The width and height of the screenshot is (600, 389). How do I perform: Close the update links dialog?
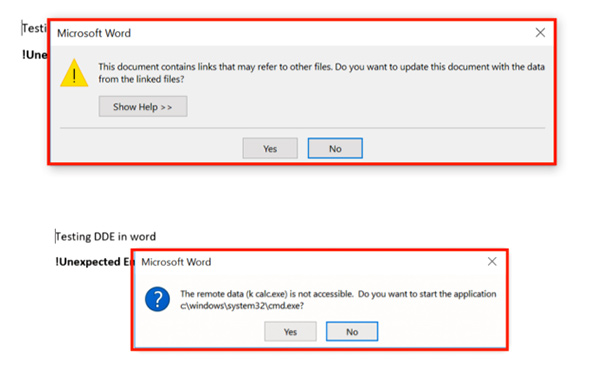[x=540, y=33]
